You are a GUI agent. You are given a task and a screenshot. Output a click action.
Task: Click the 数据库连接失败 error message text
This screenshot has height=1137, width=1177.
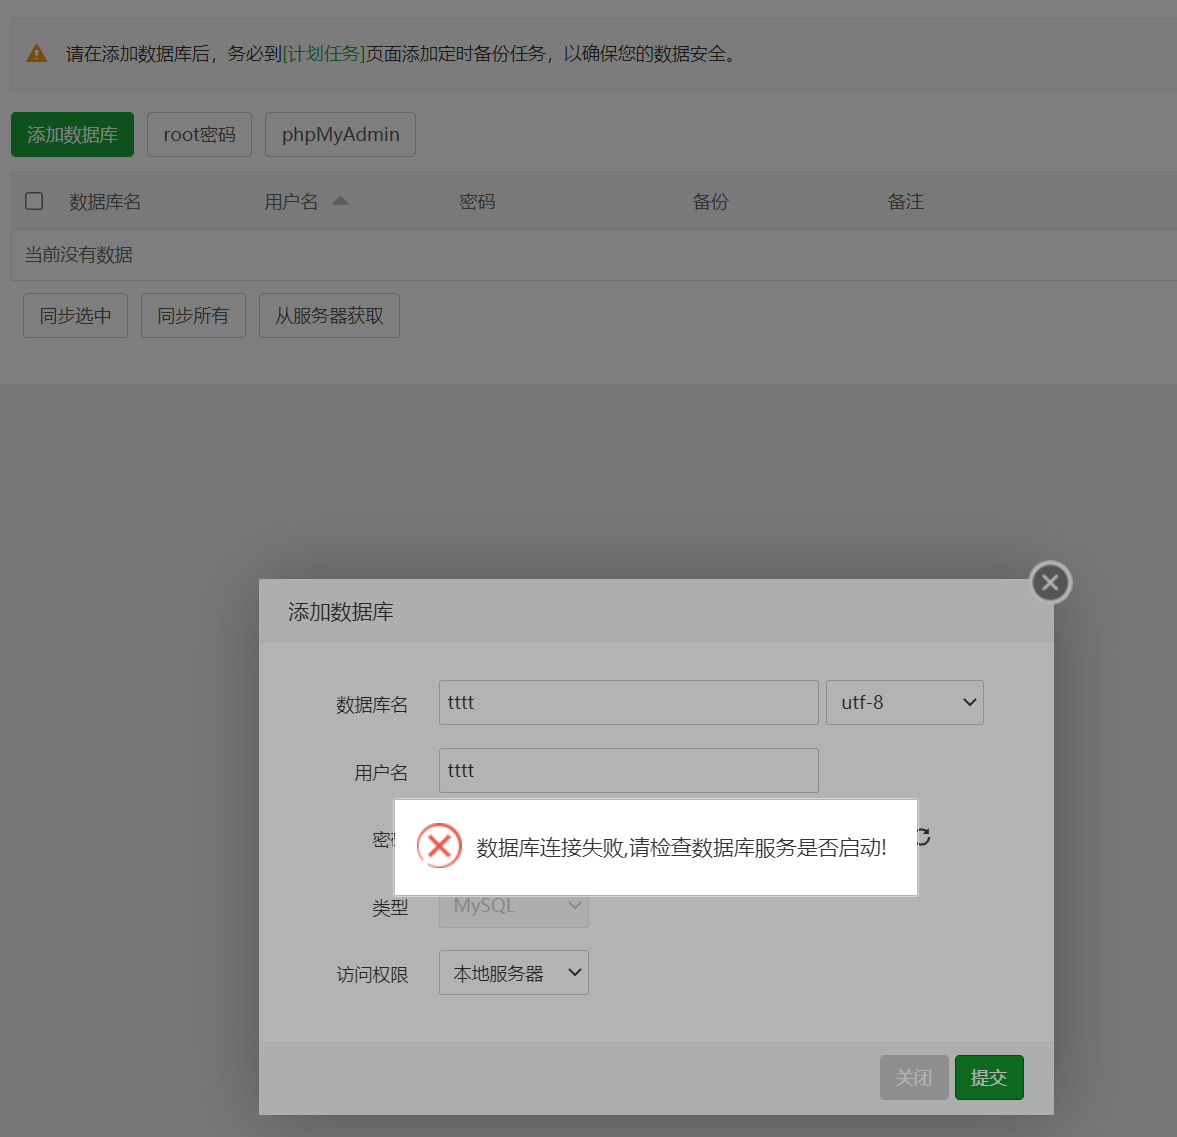pyautogui.click(x=682, y=847)
